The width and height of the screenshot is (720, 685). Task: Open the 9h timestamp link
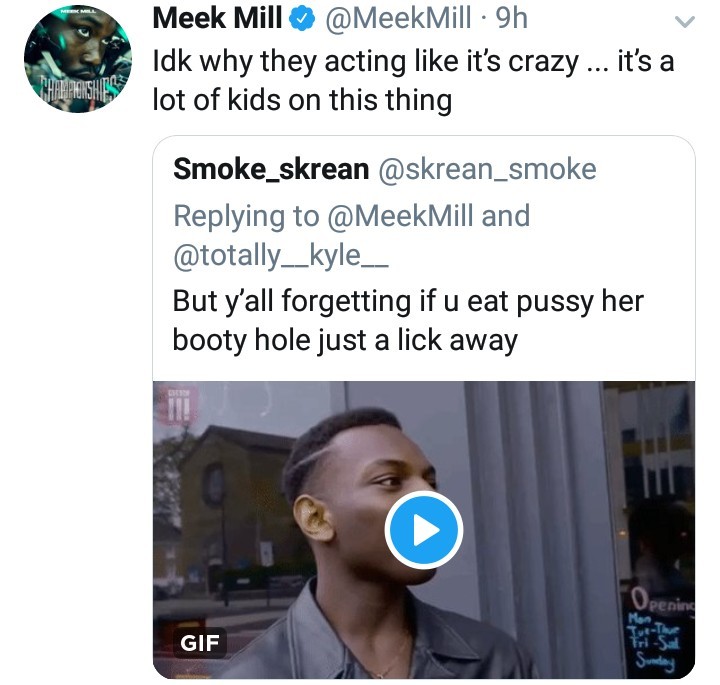[508, 19]
